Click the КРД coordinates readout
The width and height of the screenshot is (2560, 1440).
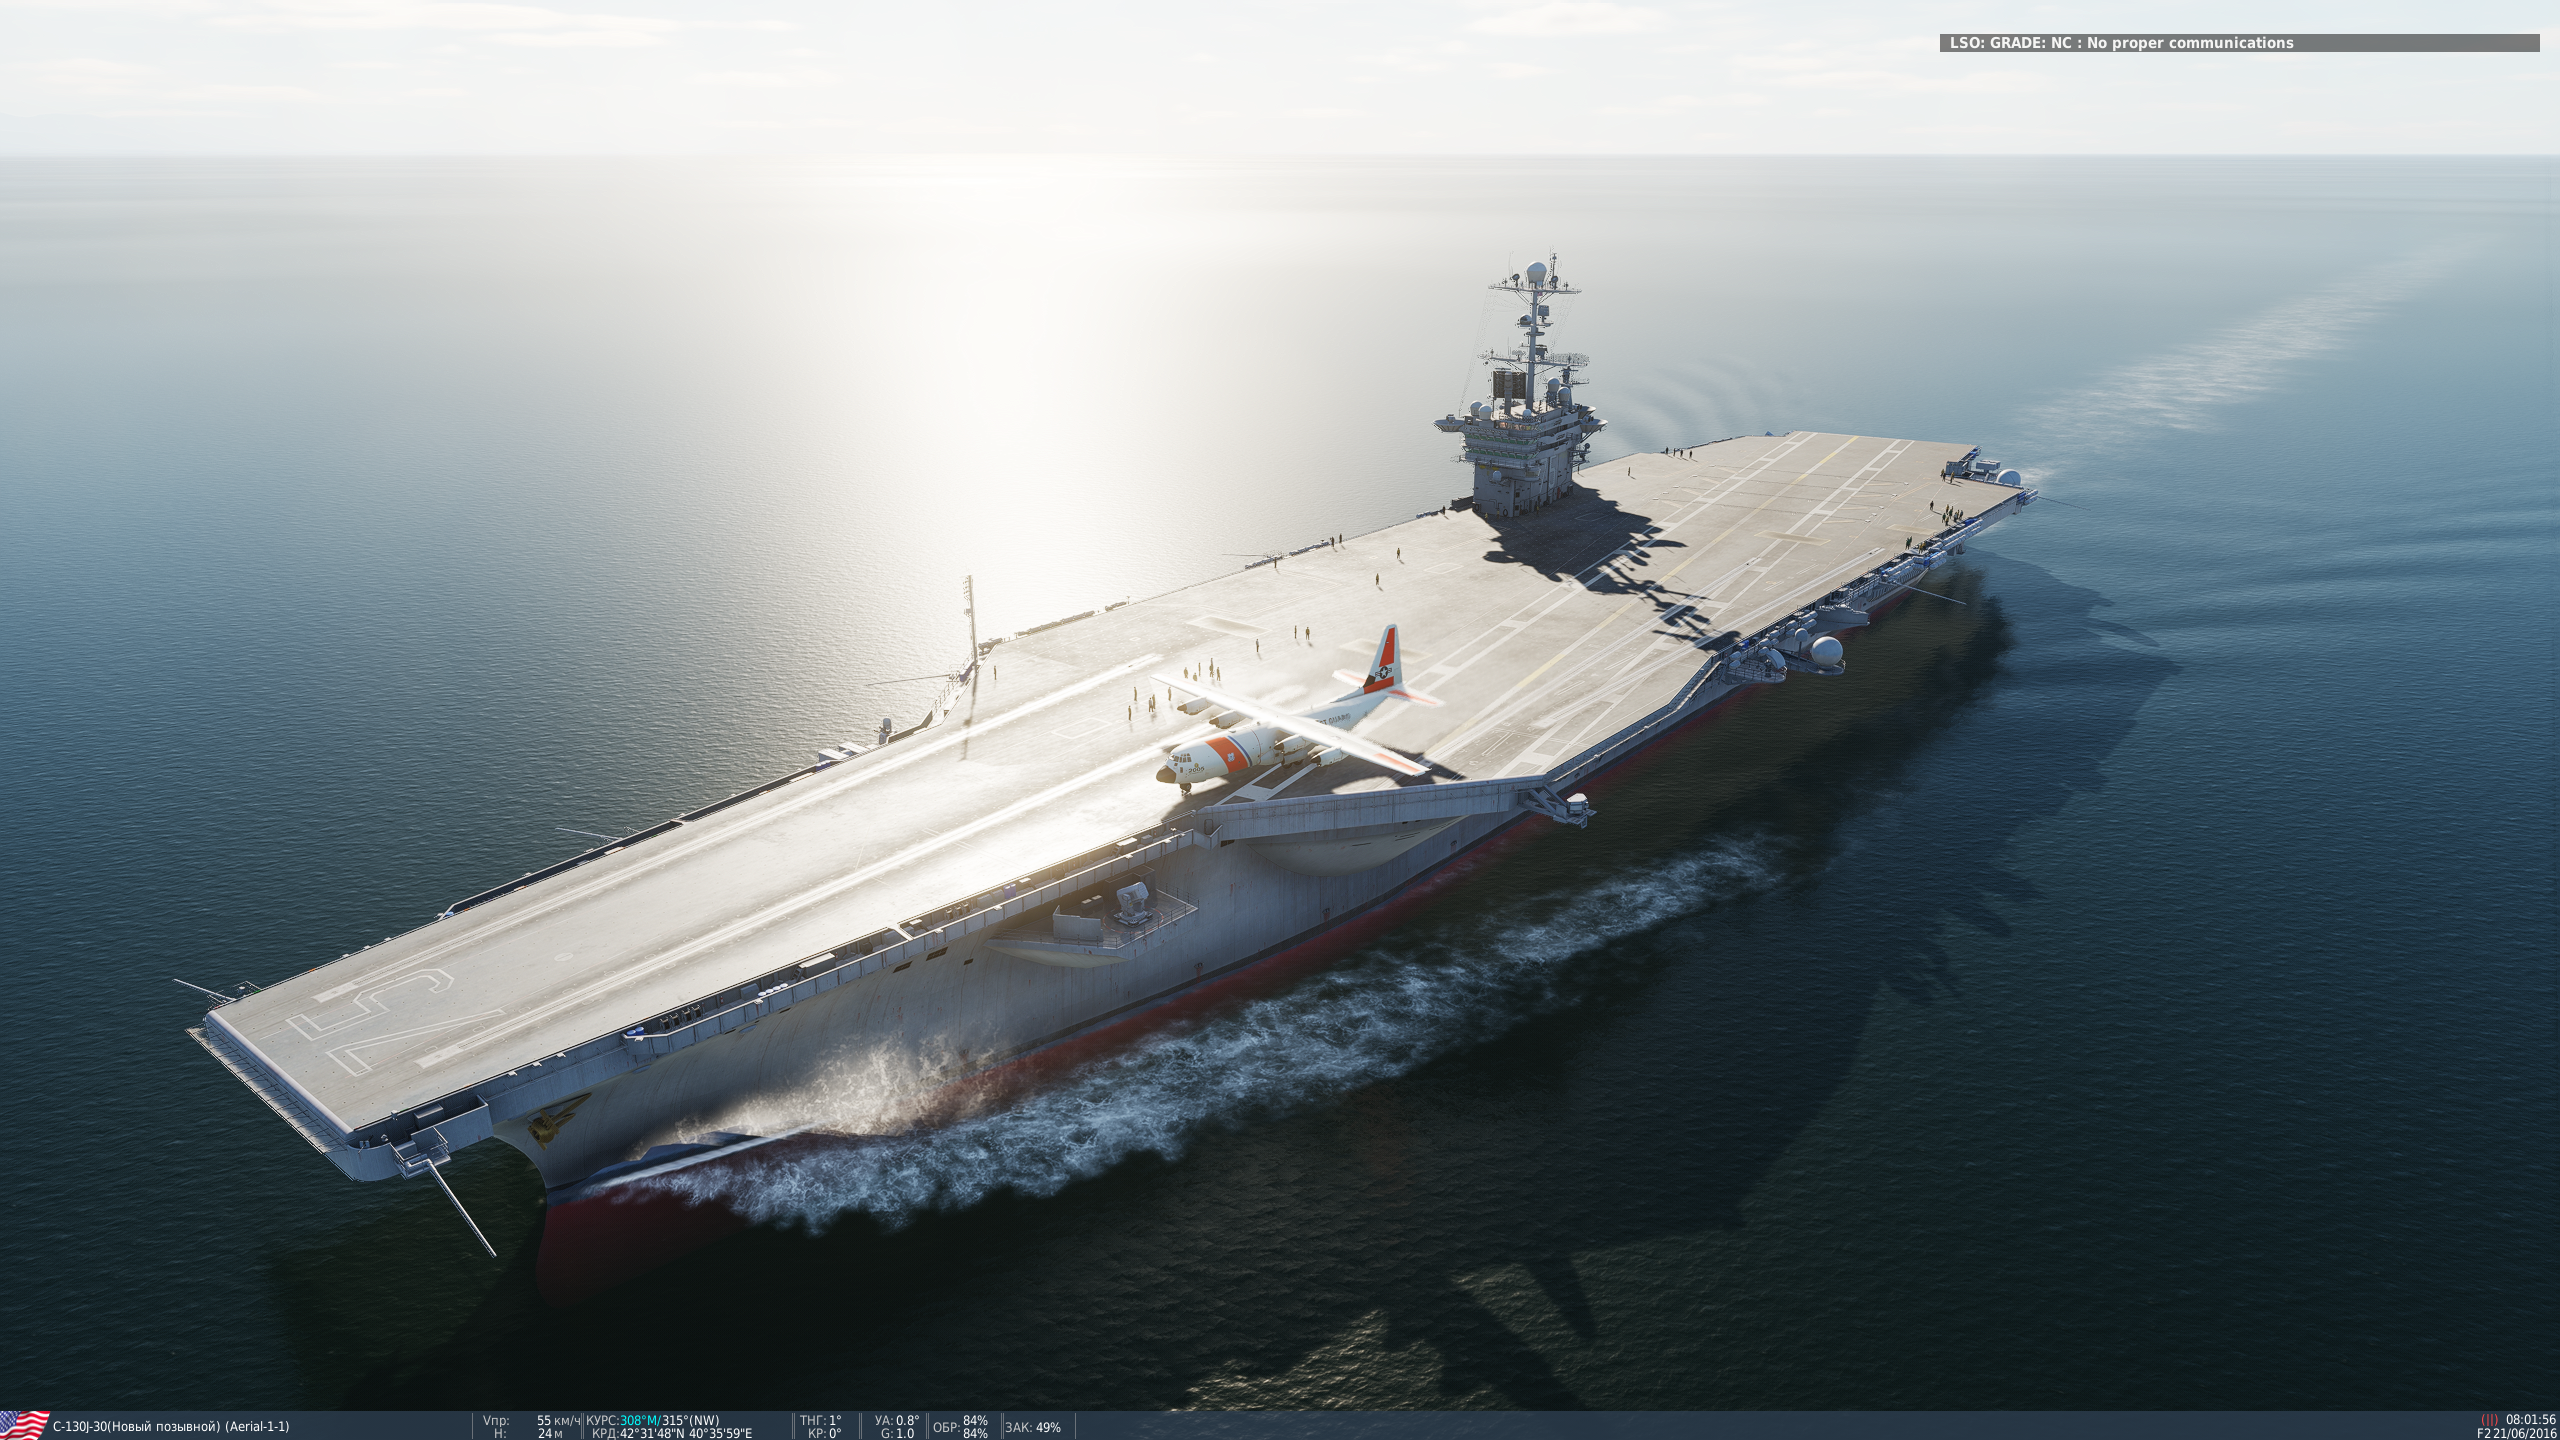[685, 1433]
